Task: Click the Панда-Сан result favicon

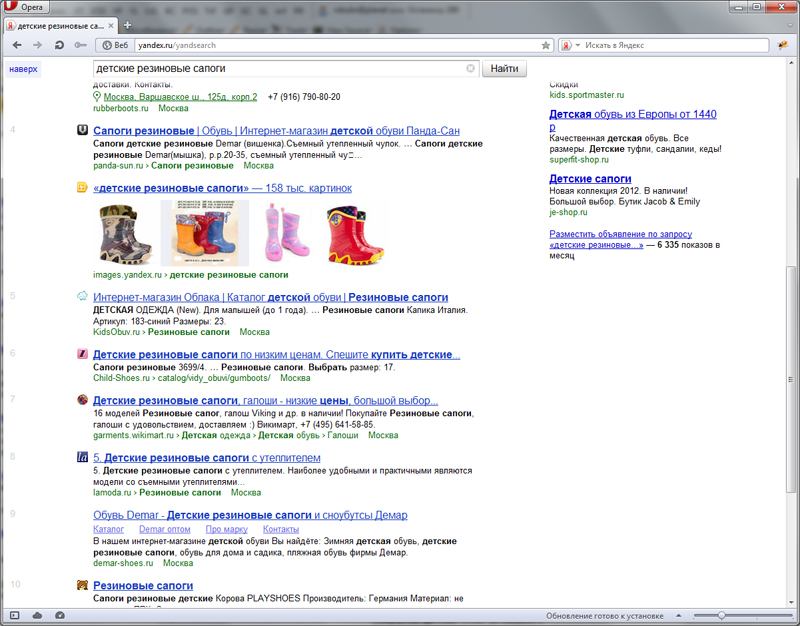Action: click(82, 130)
